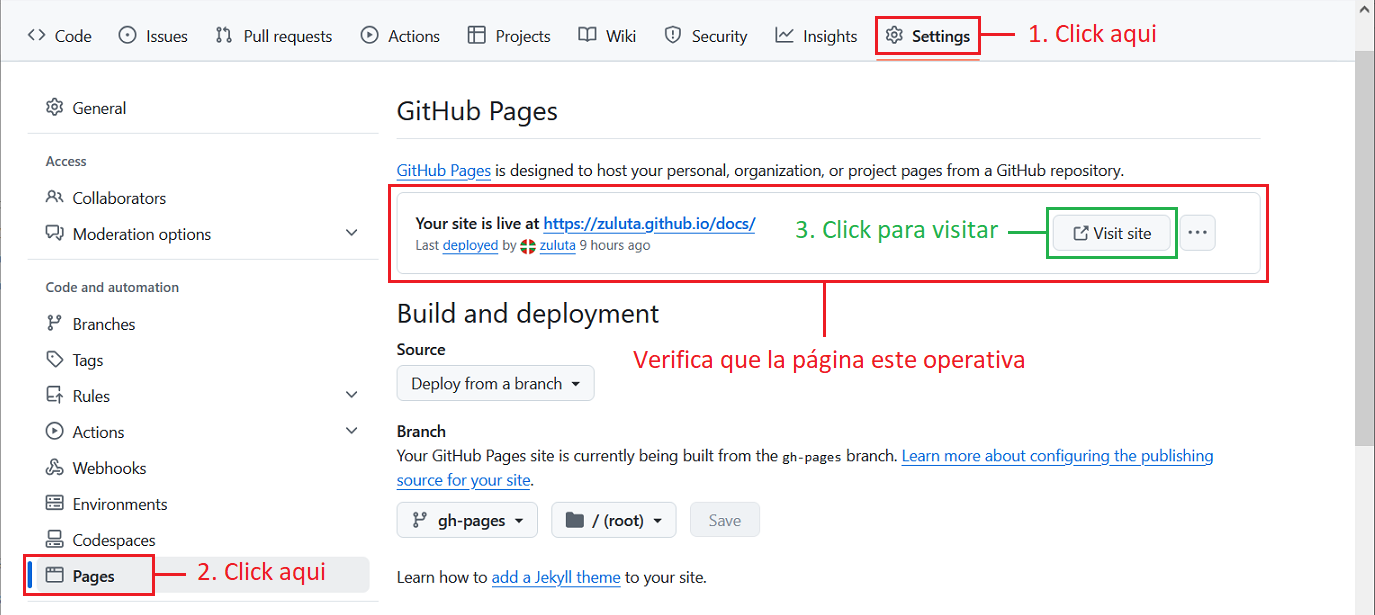Expand the Moderation options section
This screenshot has height=615, width=1375.
pyautogui.click(x=351, y=233)
